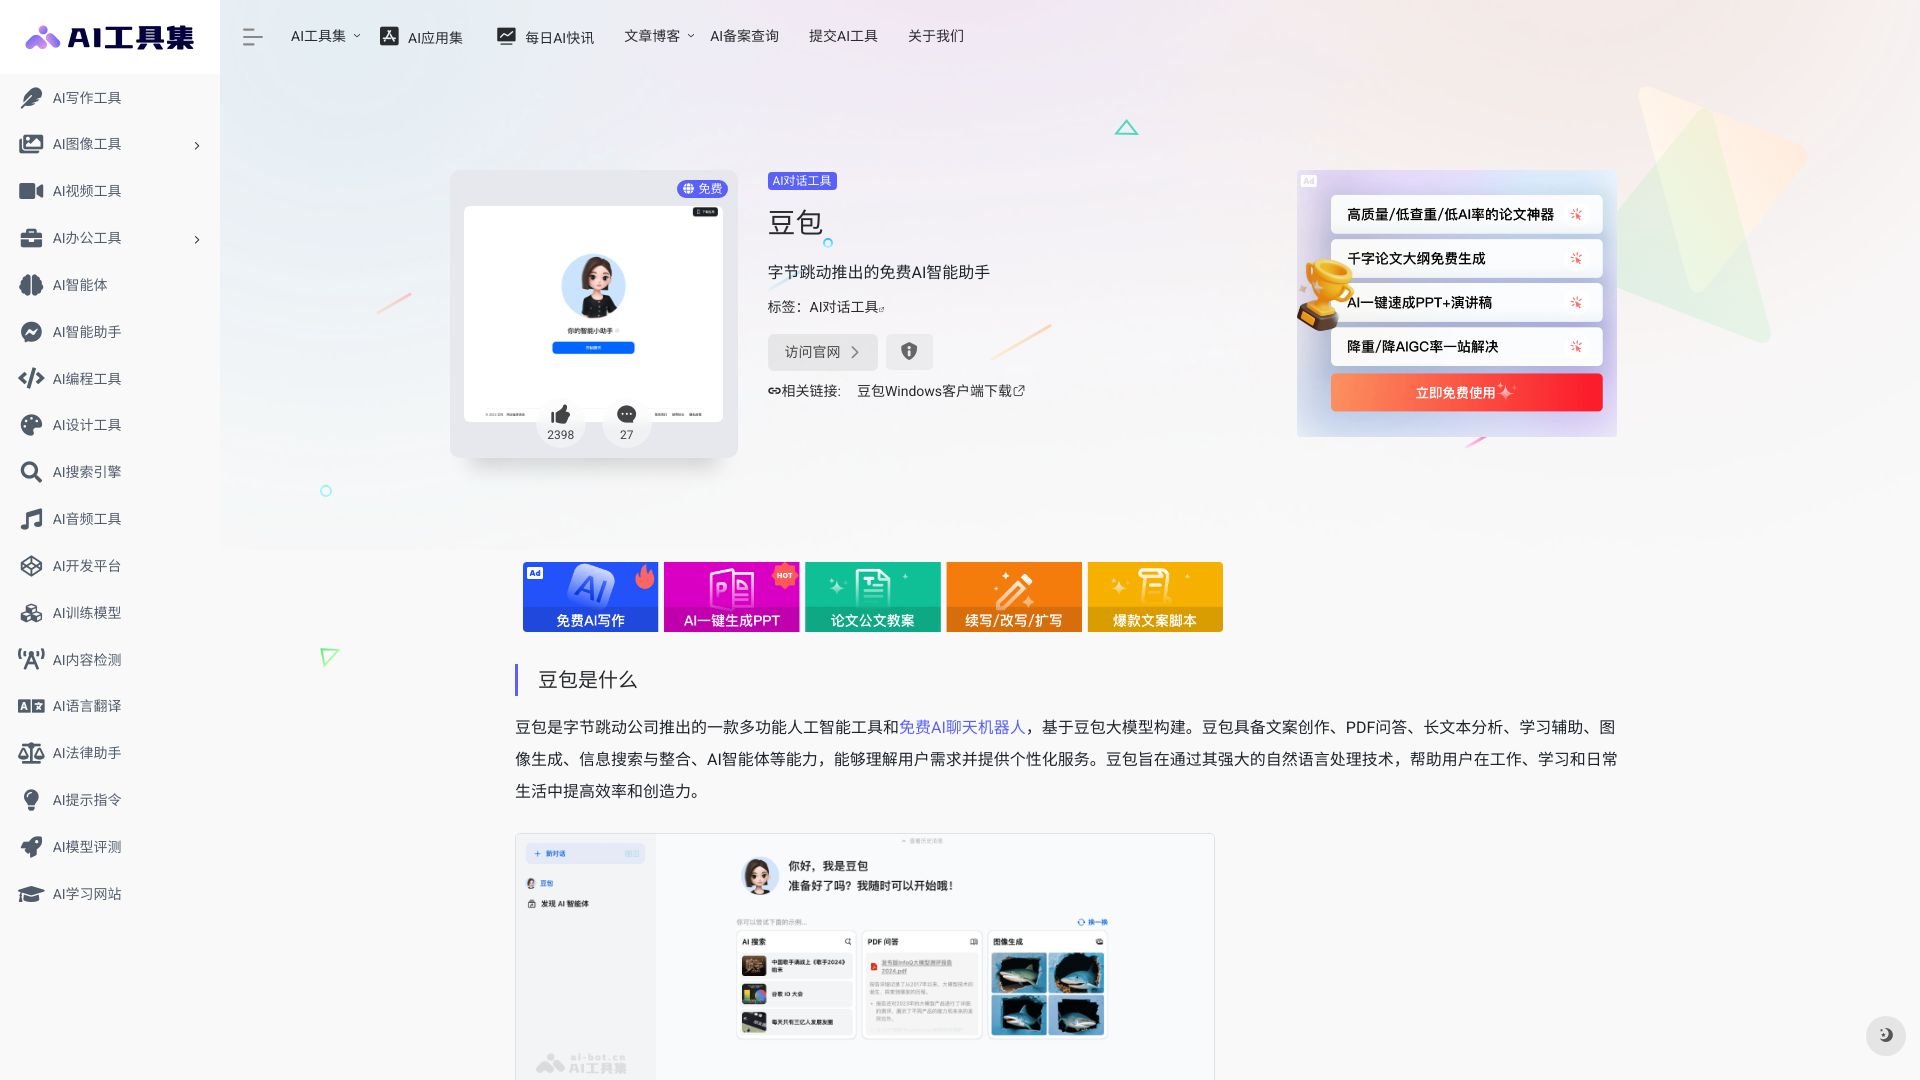Click the 续写/改写/扩写 orange banner tile

tap(1014, 597)
